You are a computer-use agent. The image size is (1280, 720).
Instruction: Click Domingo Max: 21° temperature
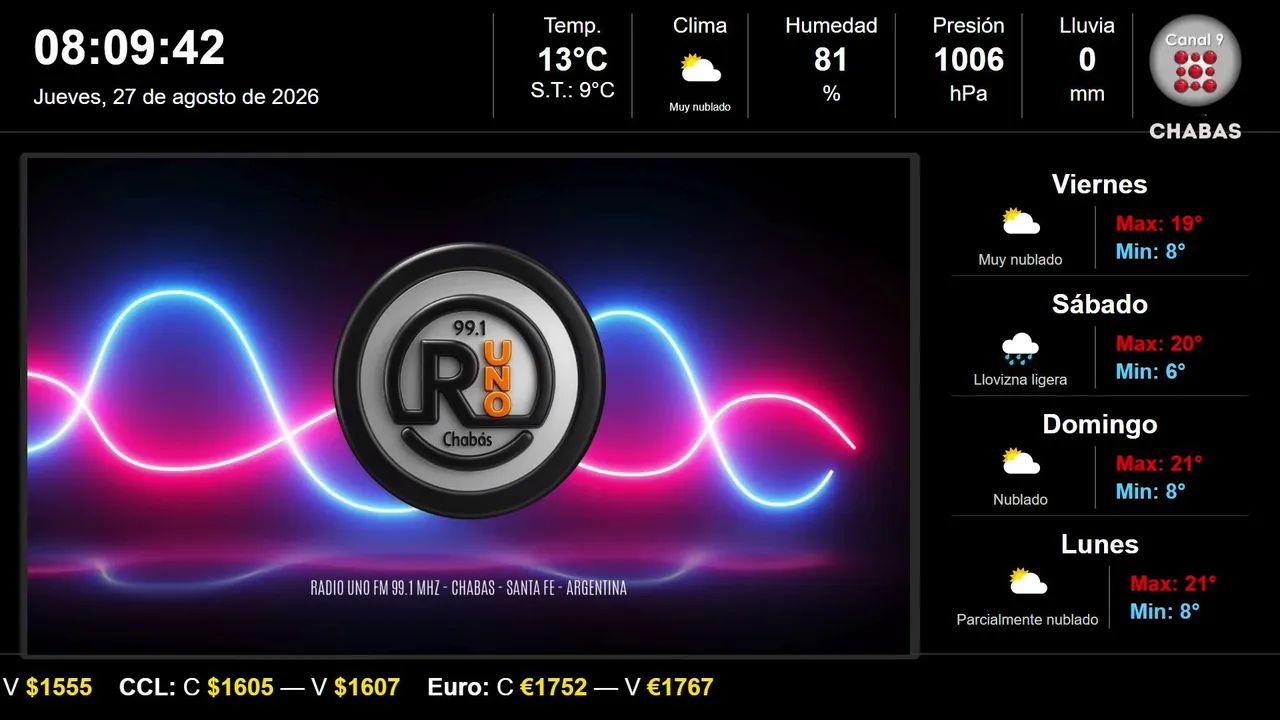tap(1159, 463)
